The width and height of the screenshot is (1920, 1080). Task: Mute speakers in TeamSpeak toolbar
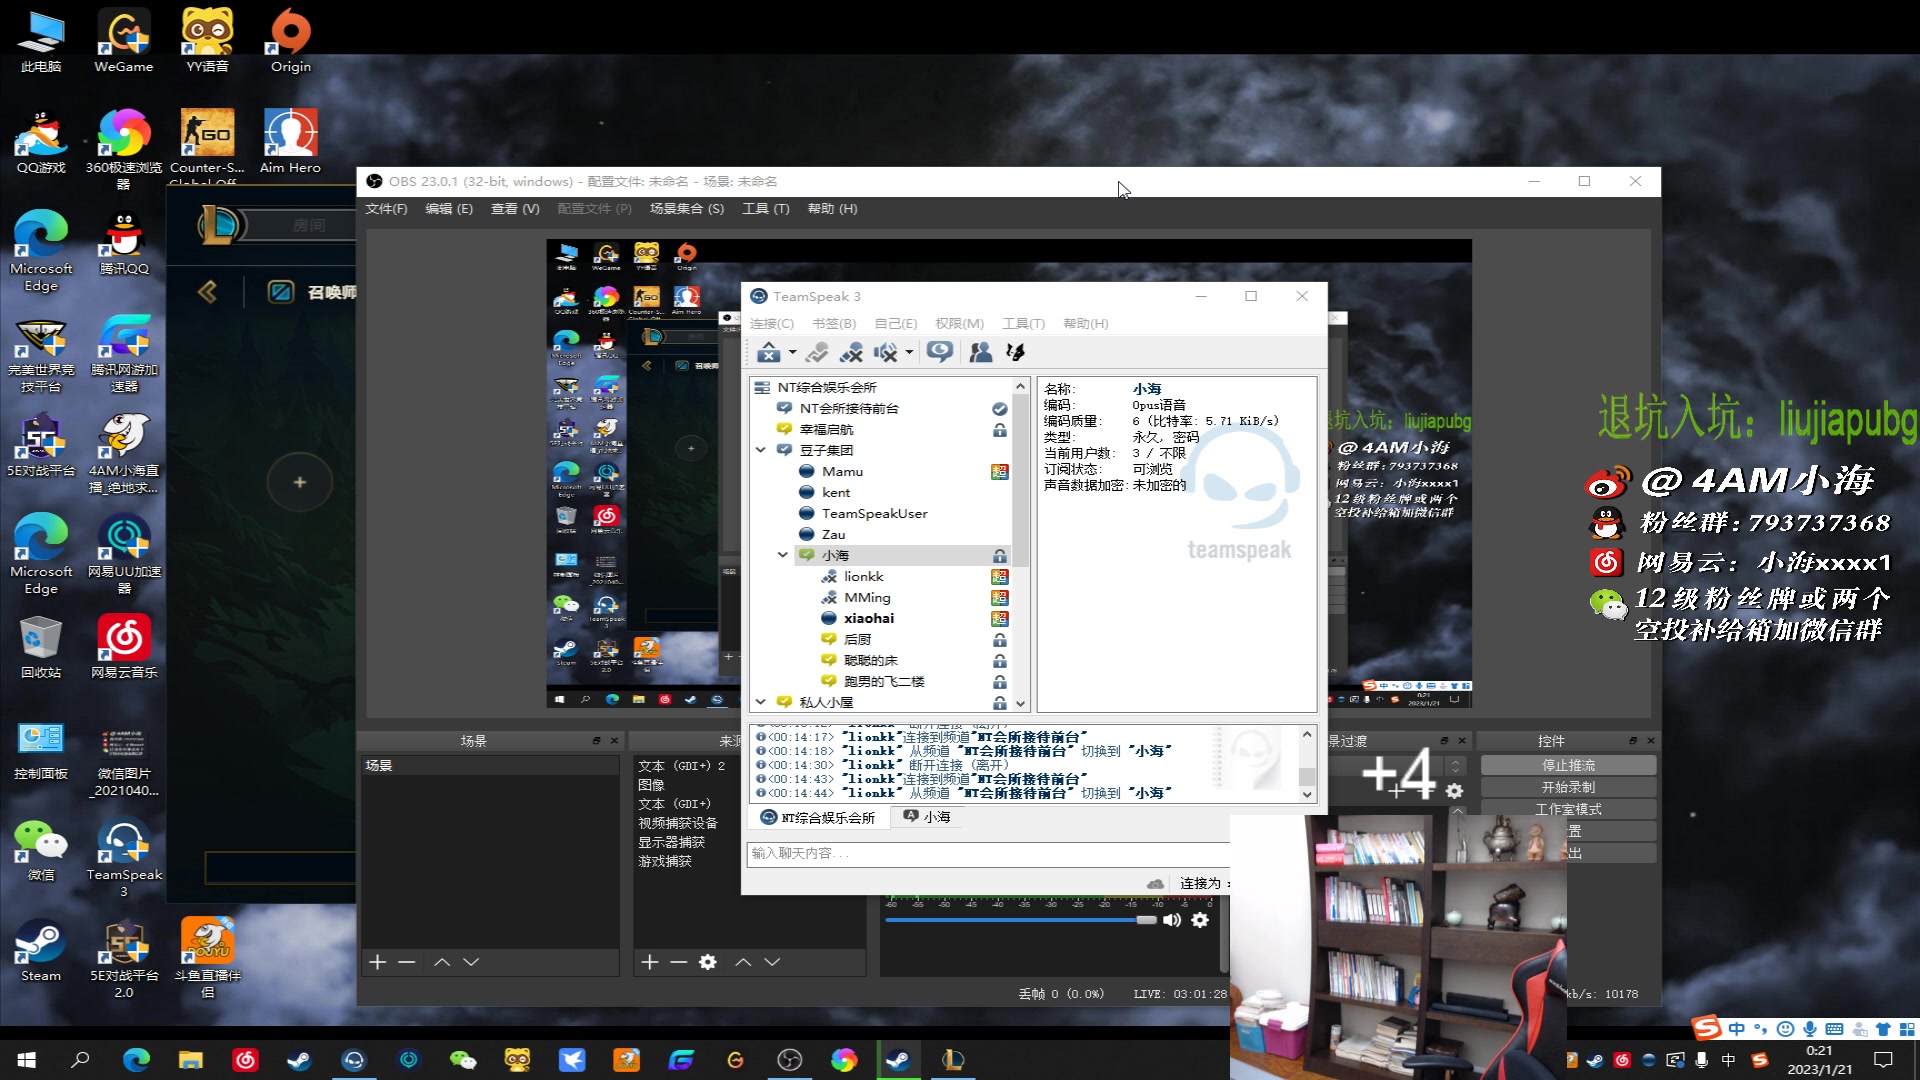[x=885, y=352]
